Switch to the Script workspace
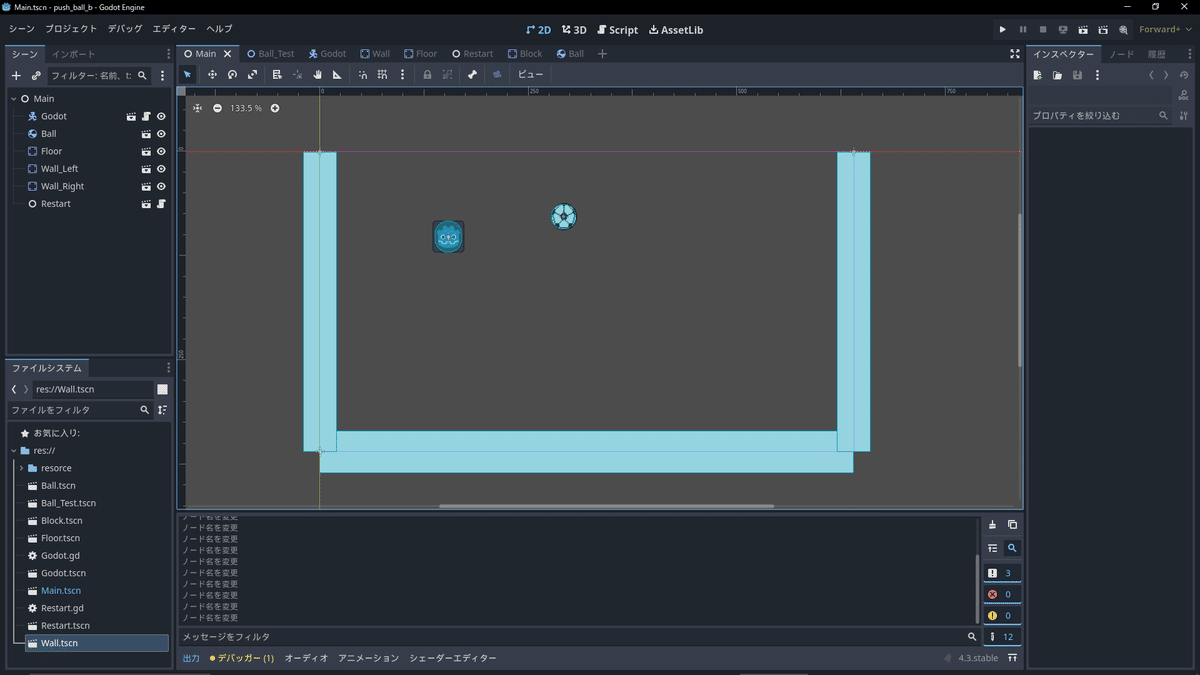 (617, 29)
